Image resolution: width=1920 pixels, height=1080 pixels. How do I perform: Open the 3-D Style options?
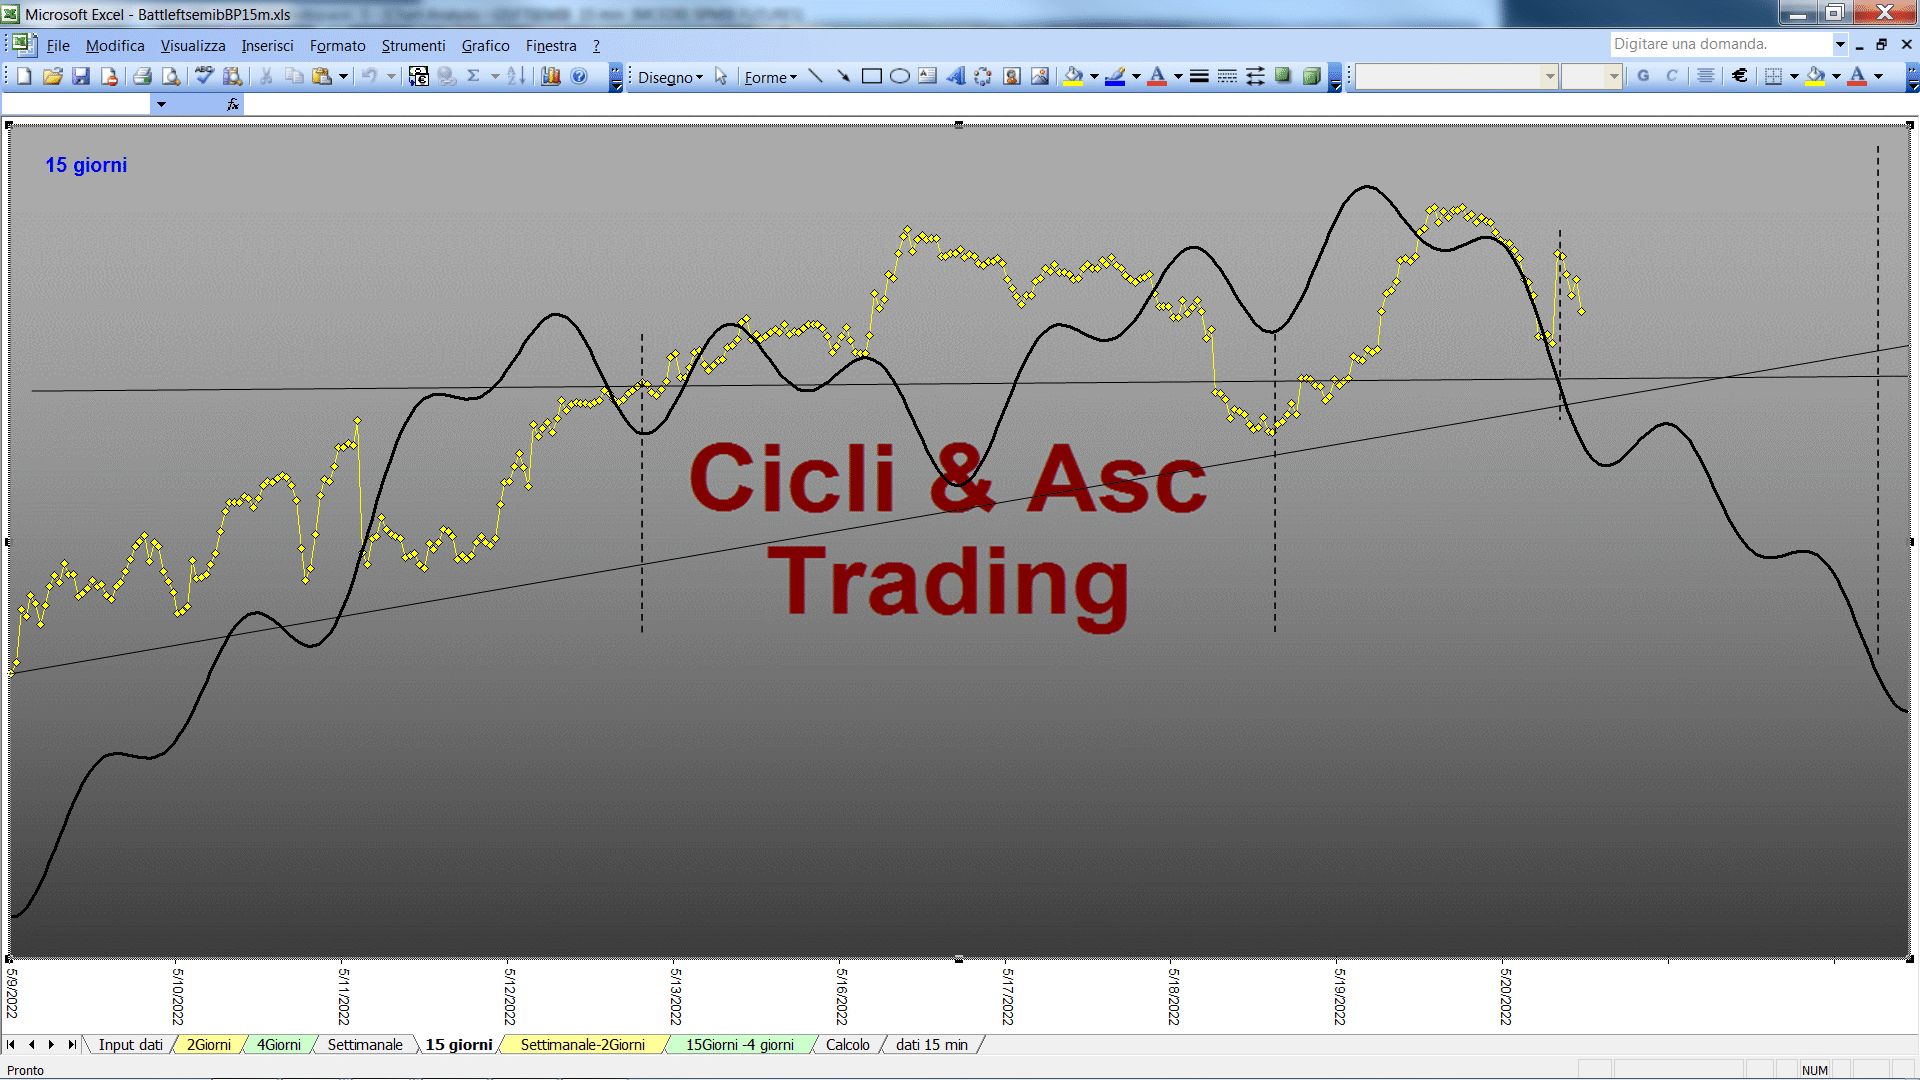[1311, 76]
